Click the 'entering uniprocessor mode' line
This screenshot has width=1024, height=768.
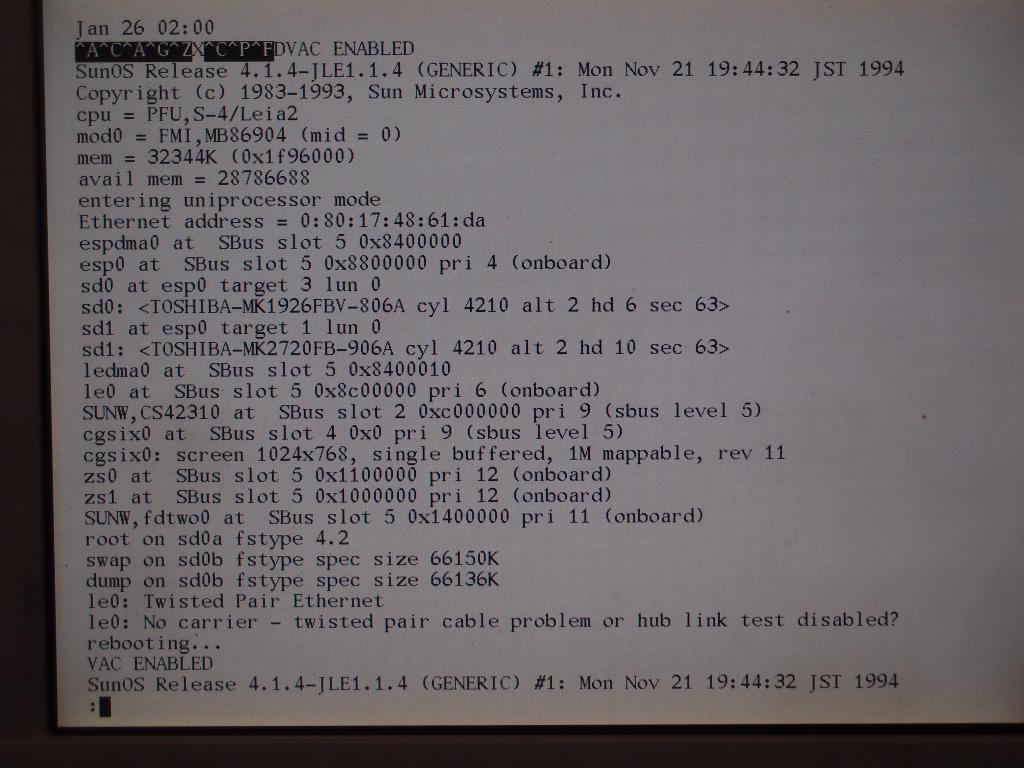229,200
